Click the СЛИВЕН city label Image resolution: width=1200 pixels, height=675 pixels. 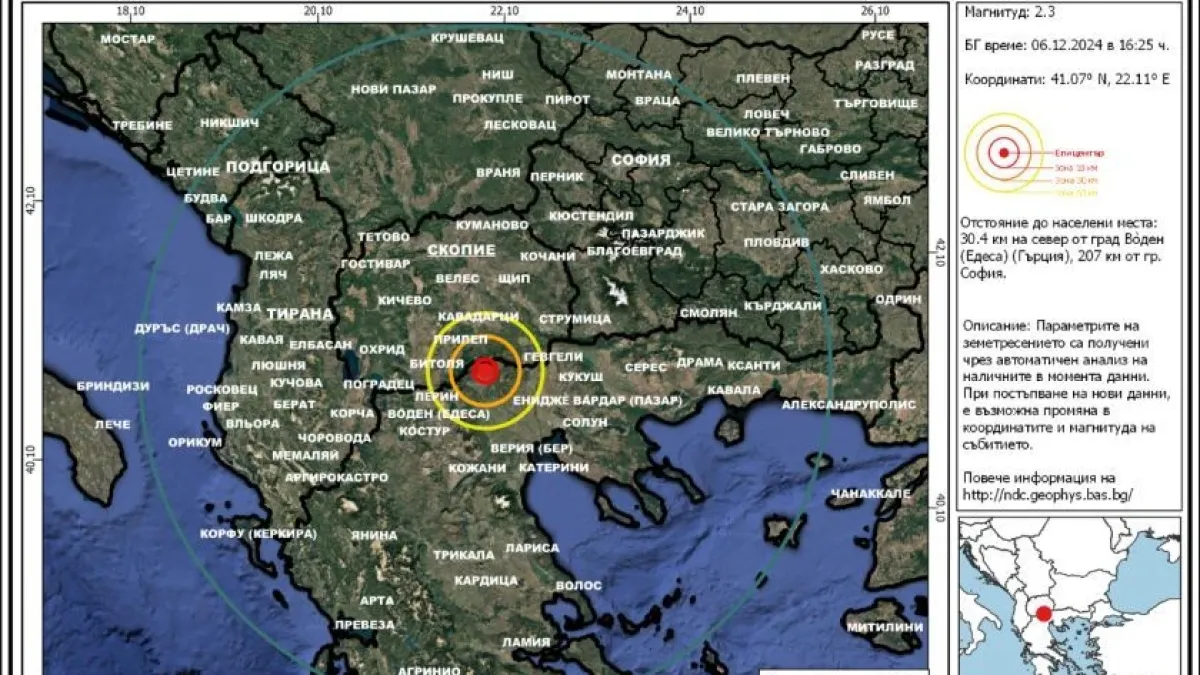(866, 174)
